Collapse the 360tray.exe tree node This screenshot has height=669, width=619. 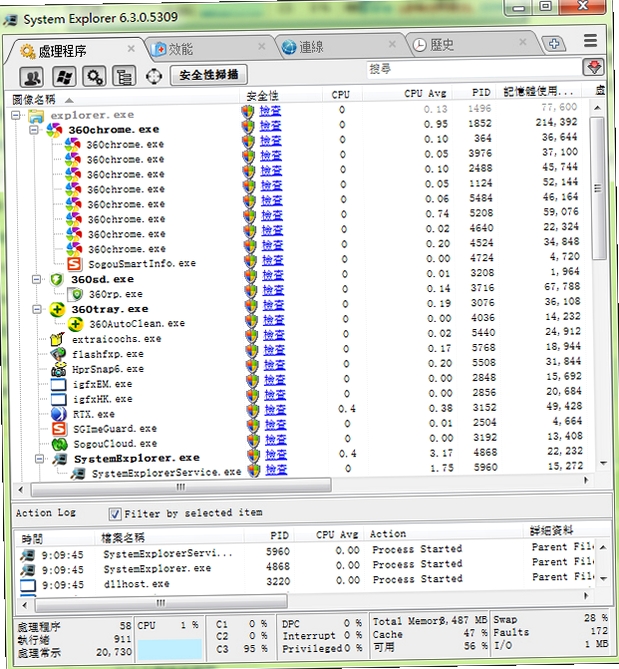click(37, 309)
